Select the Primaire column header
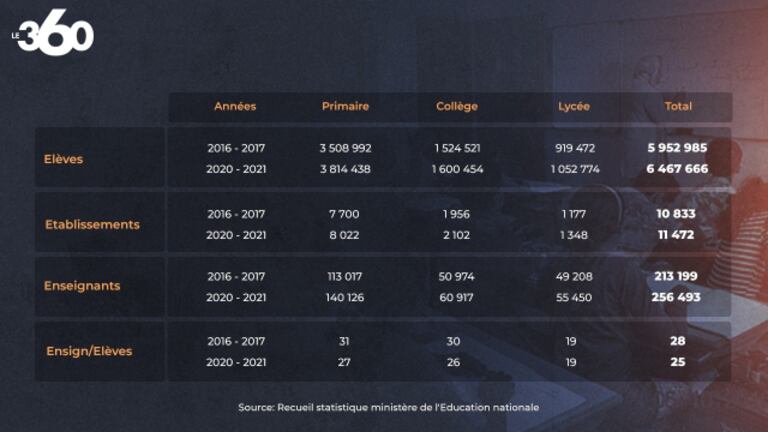The image size is (768, 432). pyautogui.click(x=345, y=106)
